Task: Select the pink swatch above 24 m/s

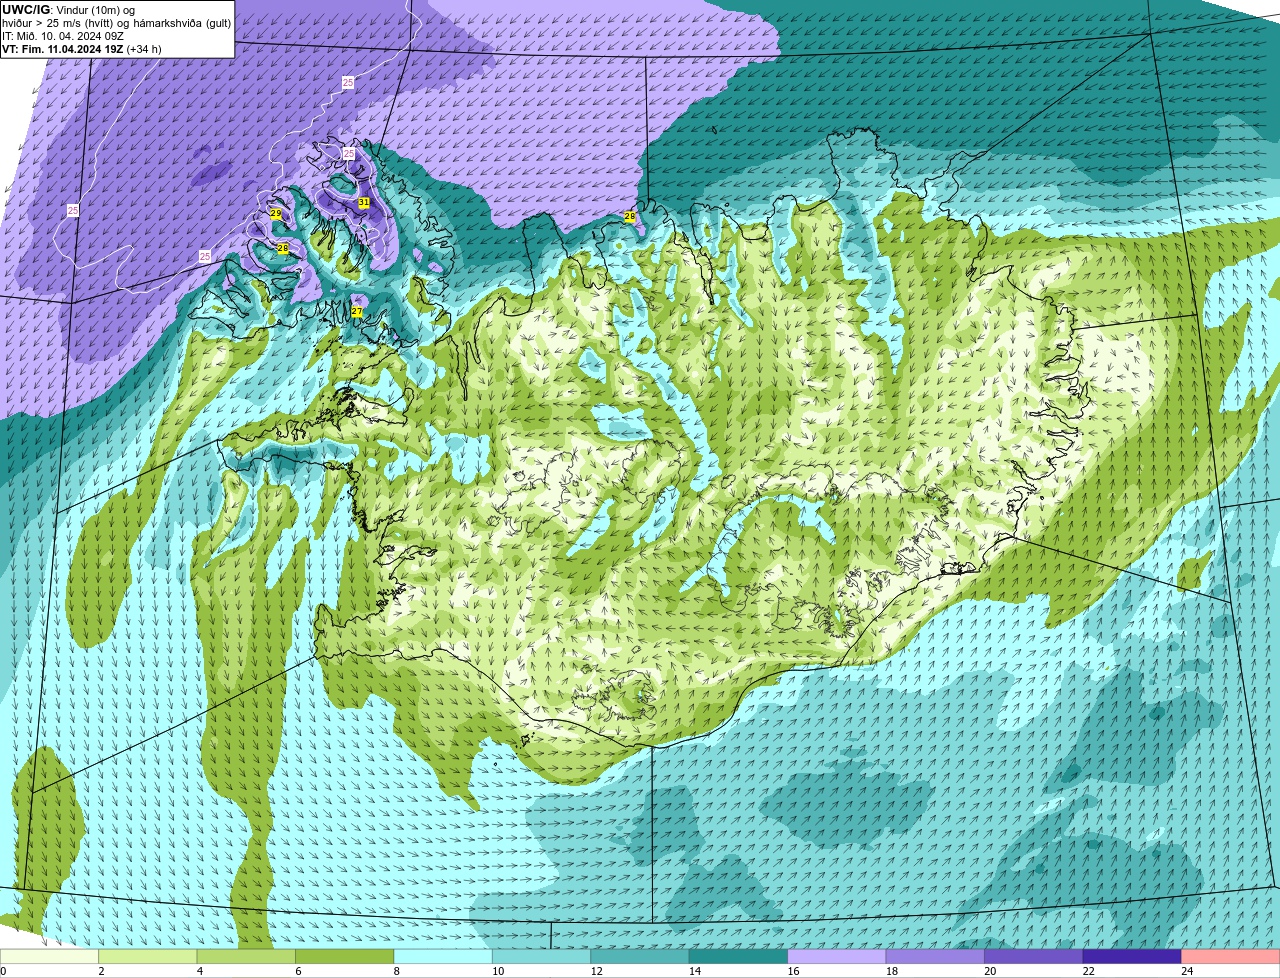Action: pos(1231,956)
